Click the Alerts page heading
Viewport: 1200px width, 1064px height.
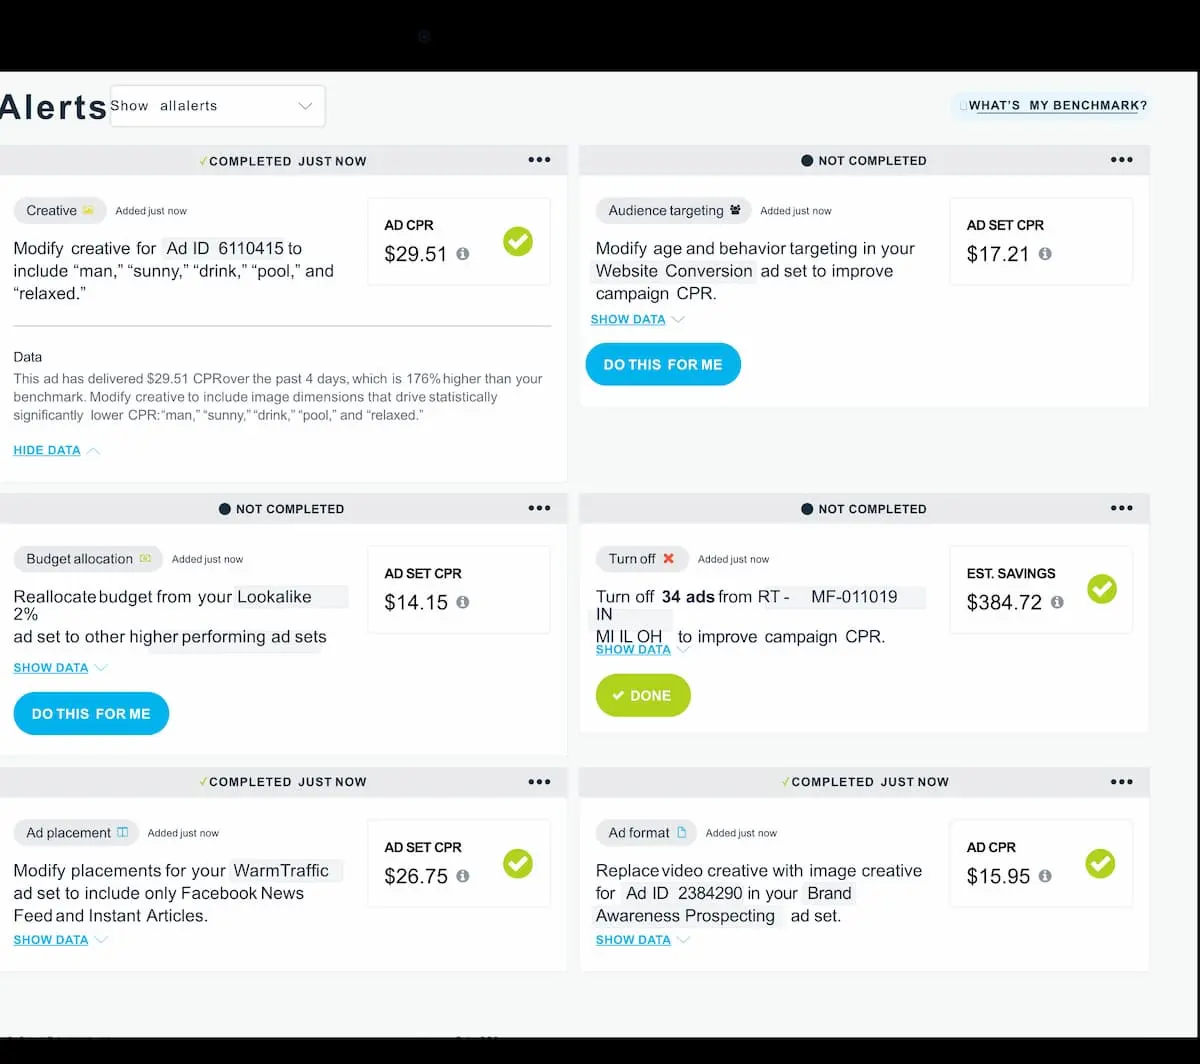coord(53,107)
